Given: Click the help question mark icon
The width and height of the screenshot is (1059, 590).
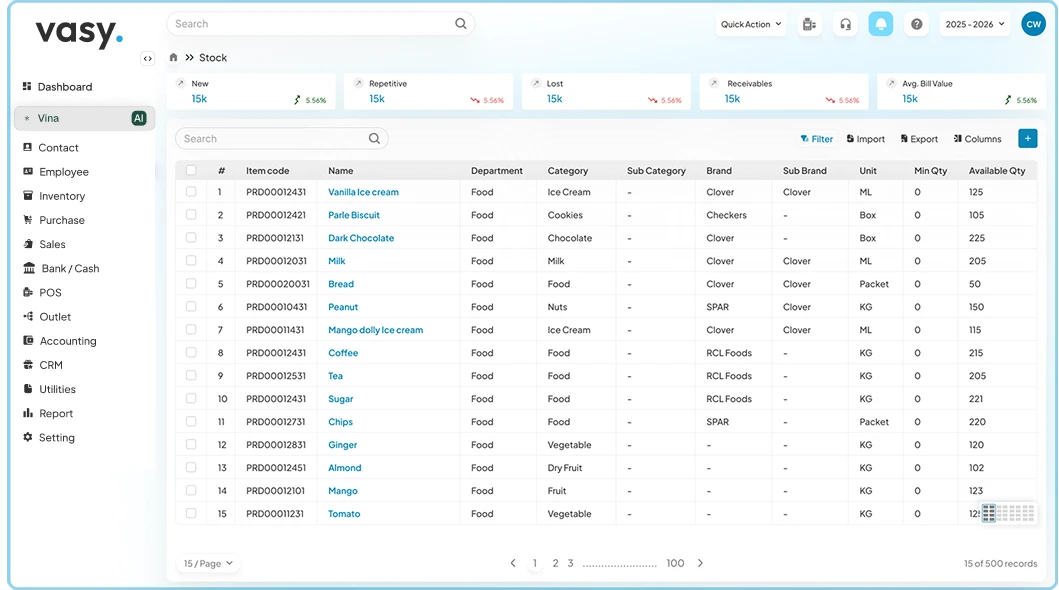Looking at the screenshot, I should (x=916, y=24).
